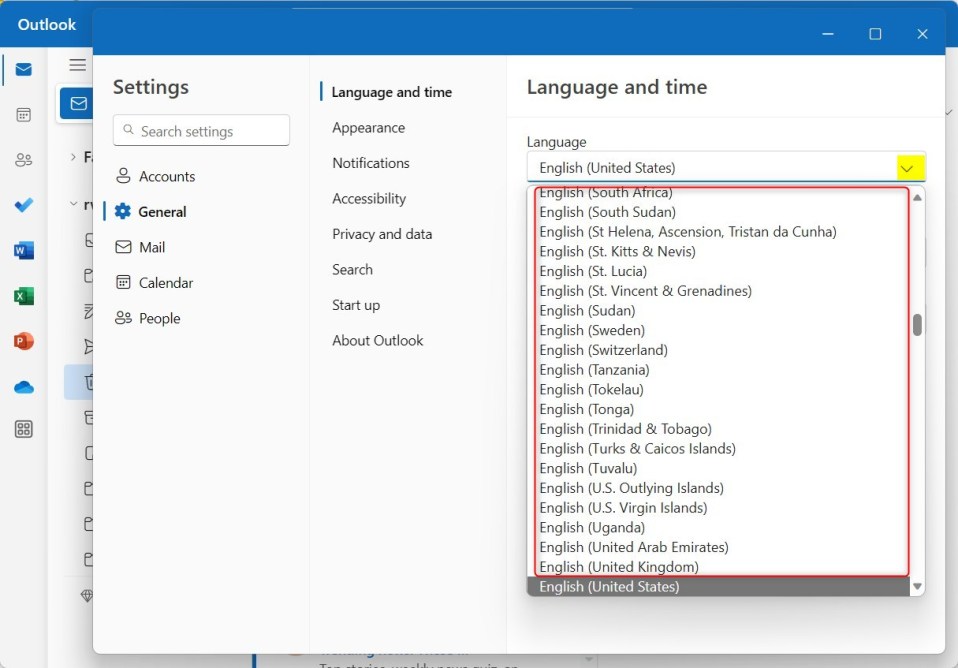
Task: Launch Excel from the Outlook app rail
Action: (23, 295)
